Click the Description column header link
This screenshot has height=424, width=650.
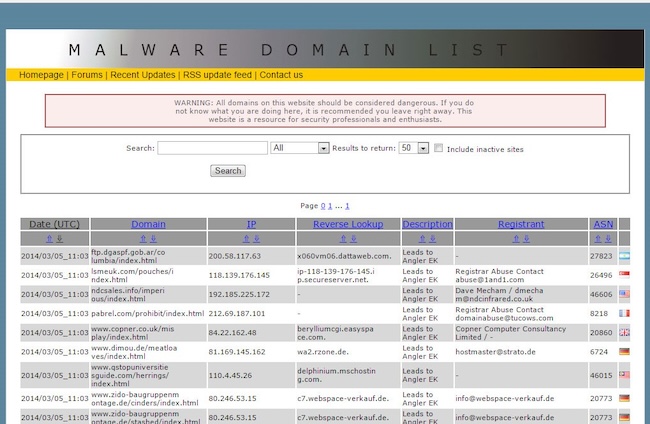[x=427, y=224]
